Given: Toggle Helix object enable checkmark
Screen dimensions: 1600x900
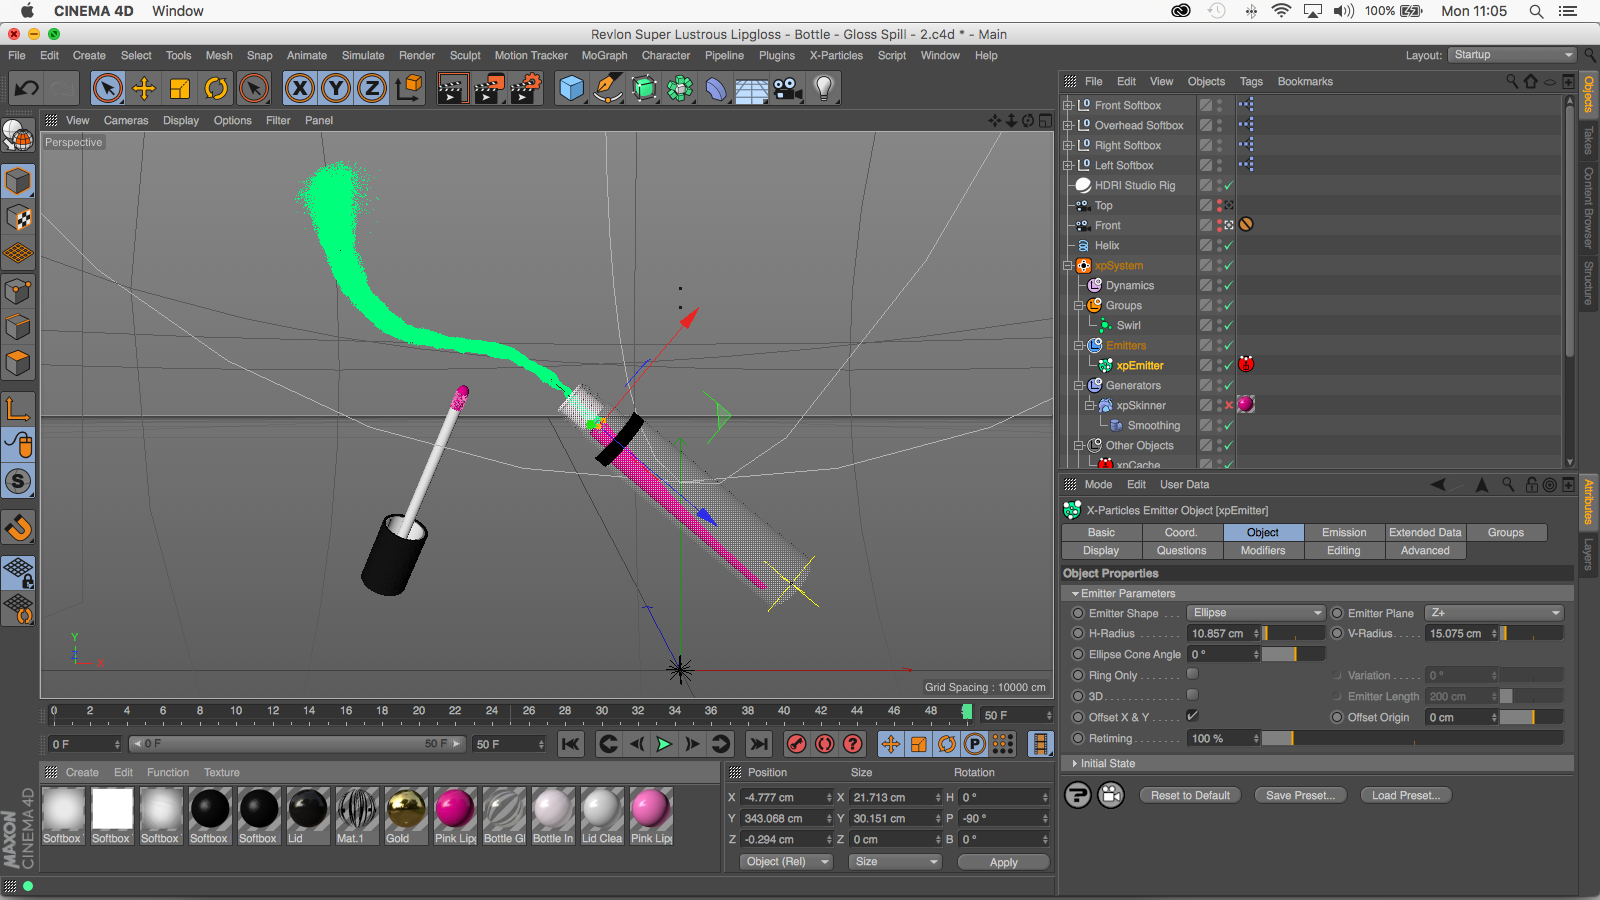Looking at the screenshot, I should coord(1229,245).
